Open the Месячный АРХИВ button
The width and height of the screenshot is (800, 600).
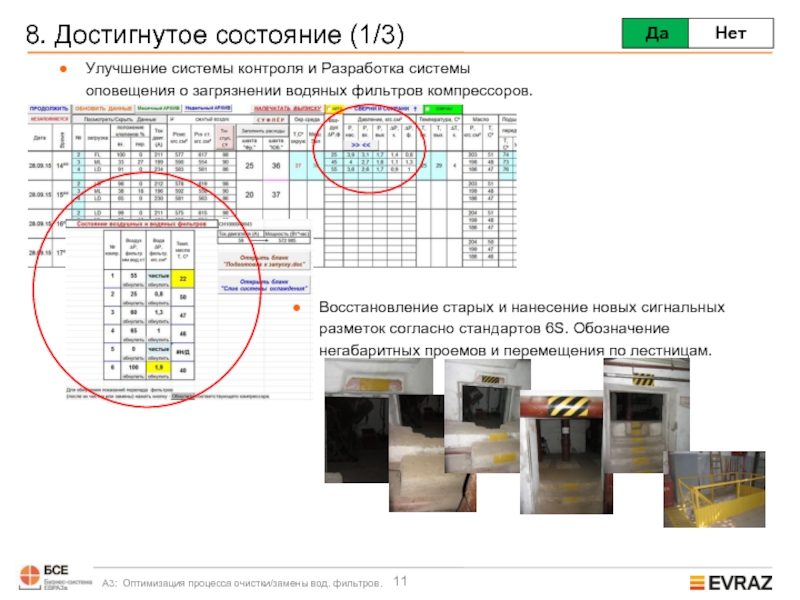click(159, 108)
